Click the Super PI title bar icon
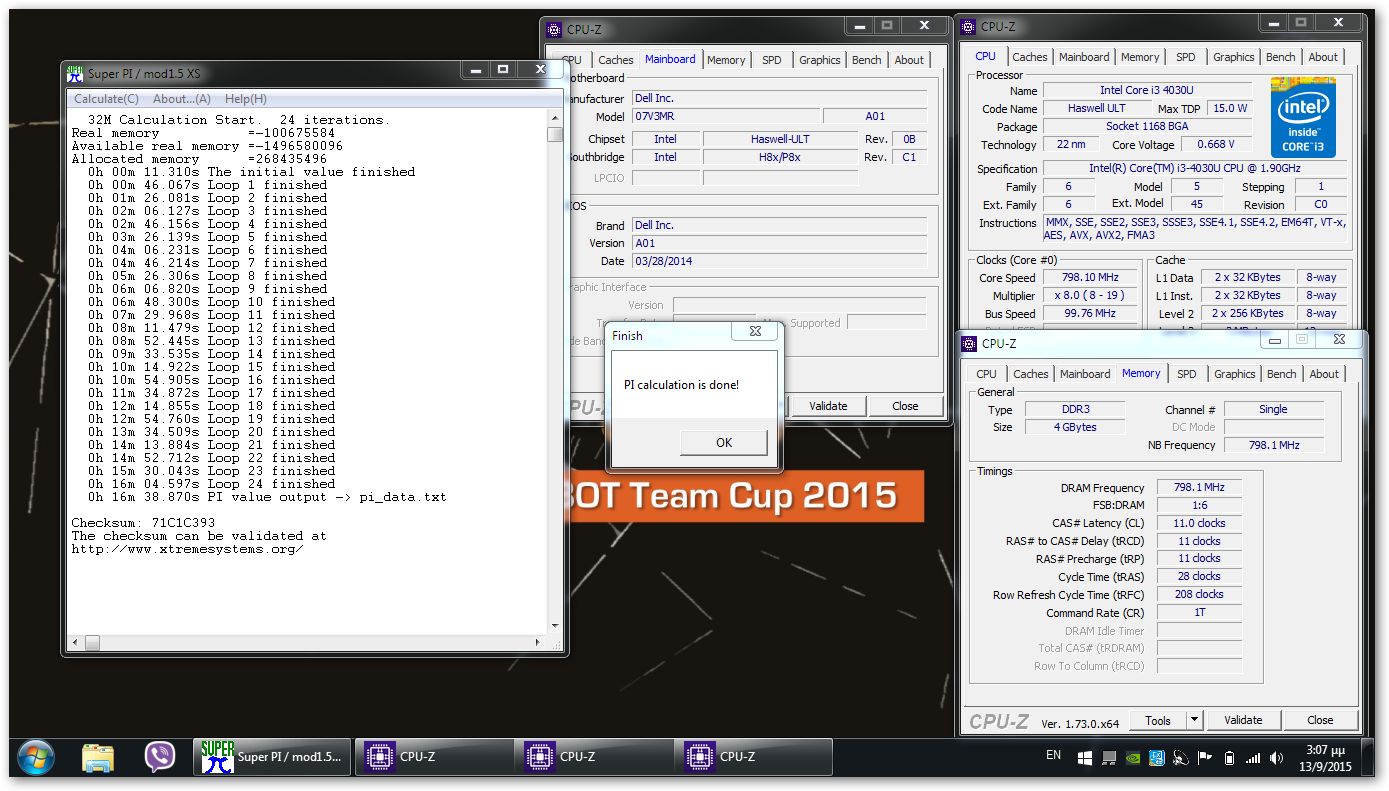The width and height of the screenshot is (1389, 791). tap(75, 73)
